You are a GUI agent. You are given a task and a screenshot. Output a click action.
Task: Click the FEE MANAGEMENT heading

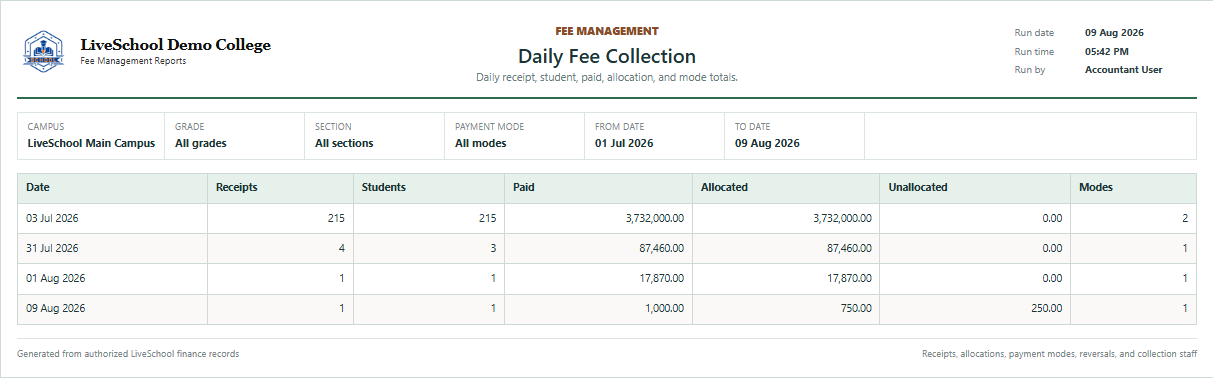(607, 31)
